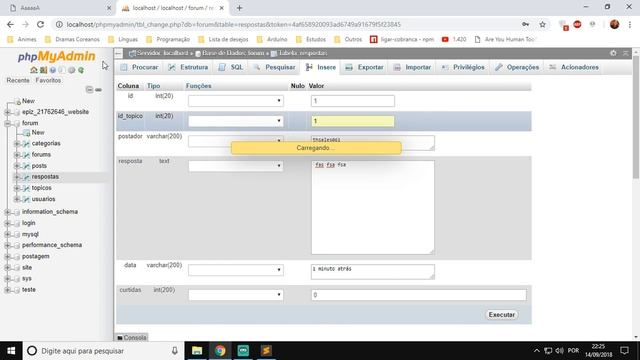Open Windows notification center

point(624,351)
